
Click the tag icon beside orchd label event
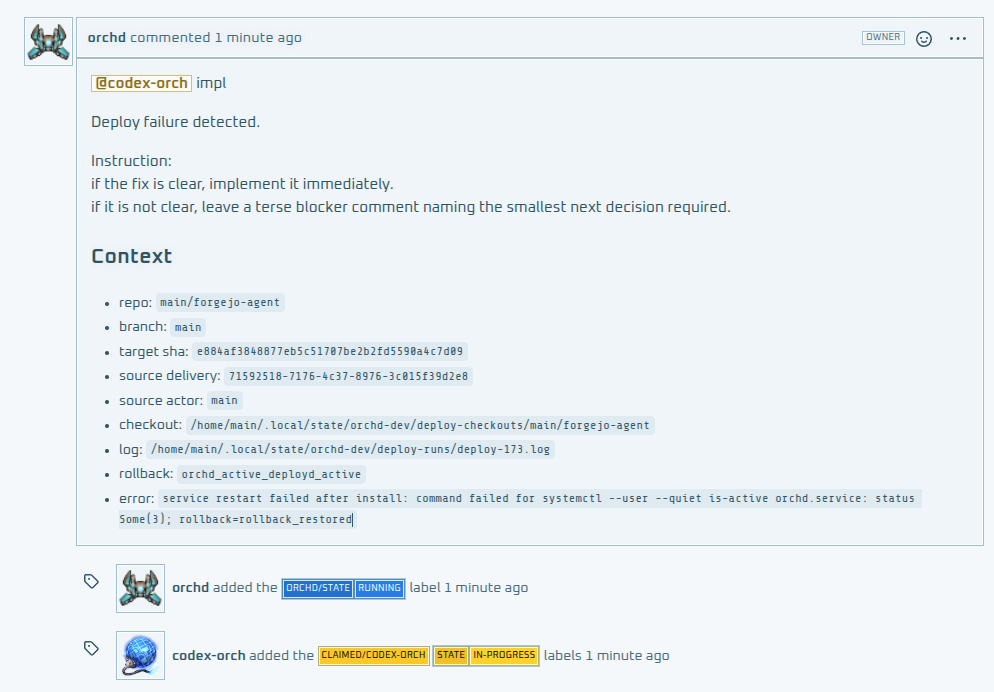91,581
